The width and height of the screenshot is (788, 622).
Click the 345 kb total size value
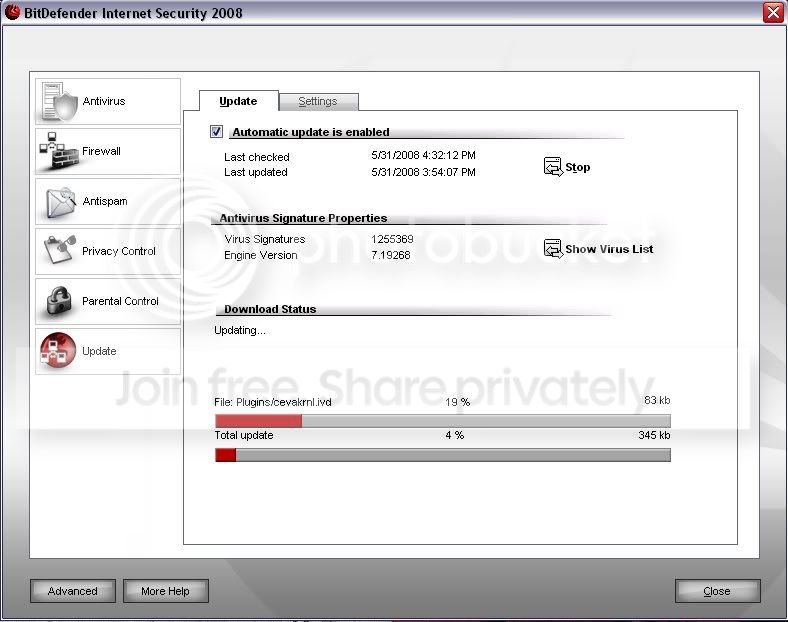pos(654,435)
